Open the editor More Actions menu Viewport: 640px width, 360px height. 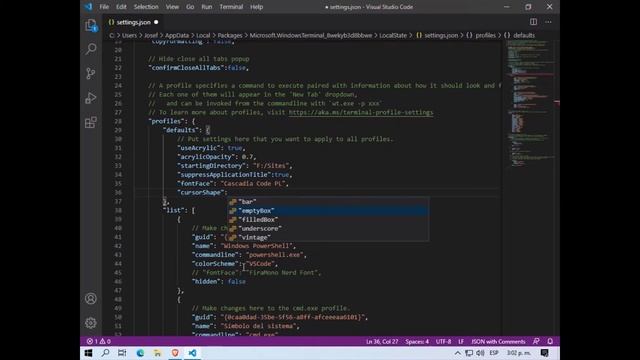(x=548, y=22)
